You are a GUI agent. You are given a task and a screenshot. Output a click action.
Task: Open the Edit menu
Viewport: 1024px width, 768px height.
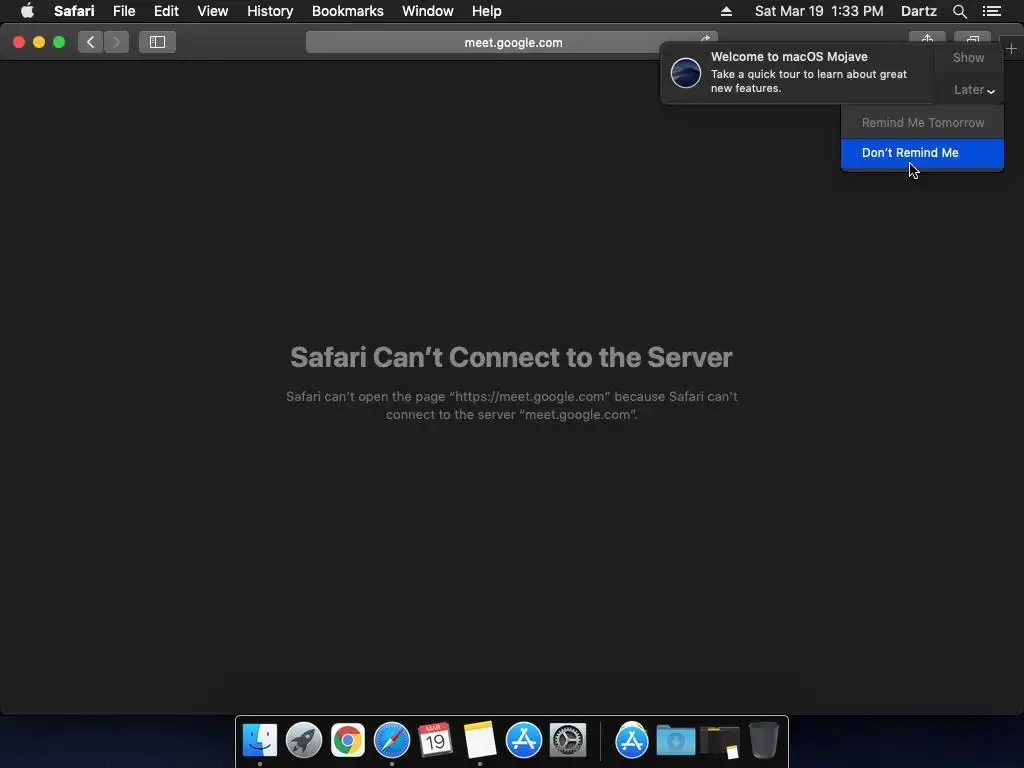(166, 11)
